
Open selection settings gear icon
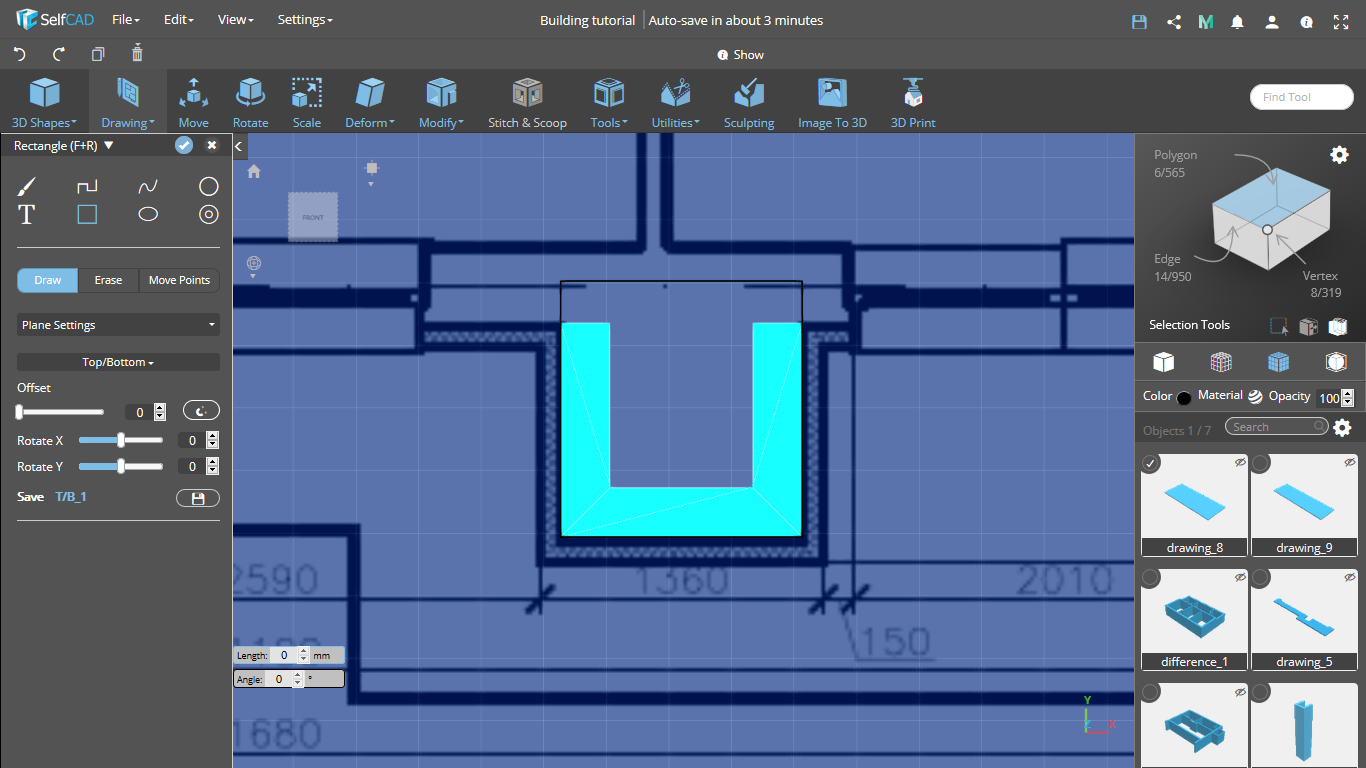pos(1339,154)
